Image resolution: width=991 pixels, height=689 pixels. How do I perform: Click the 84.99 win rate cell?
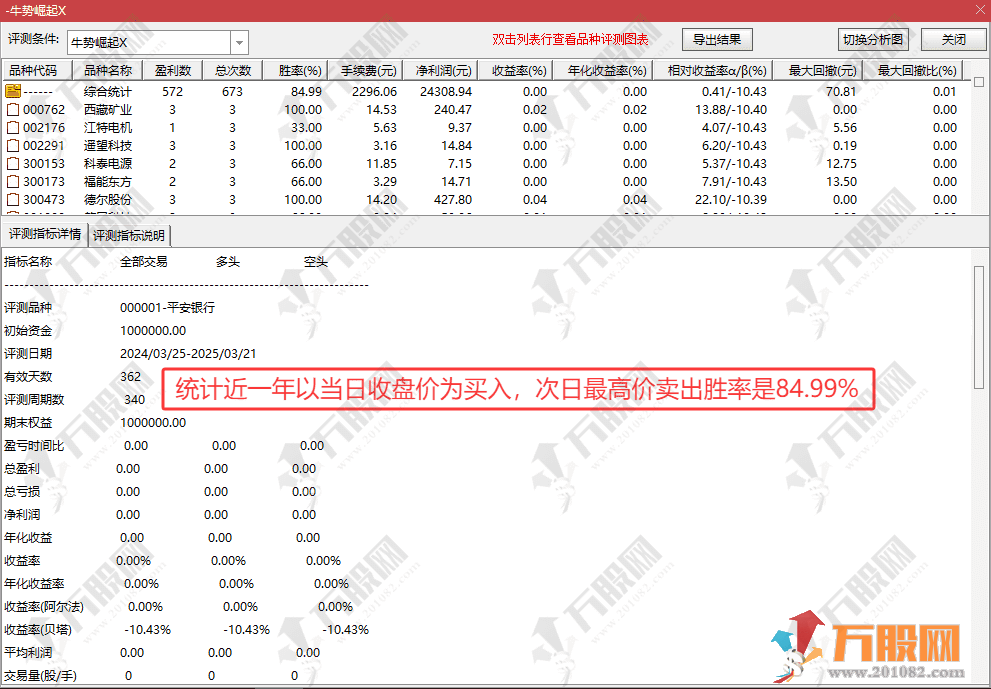point(306,92)
